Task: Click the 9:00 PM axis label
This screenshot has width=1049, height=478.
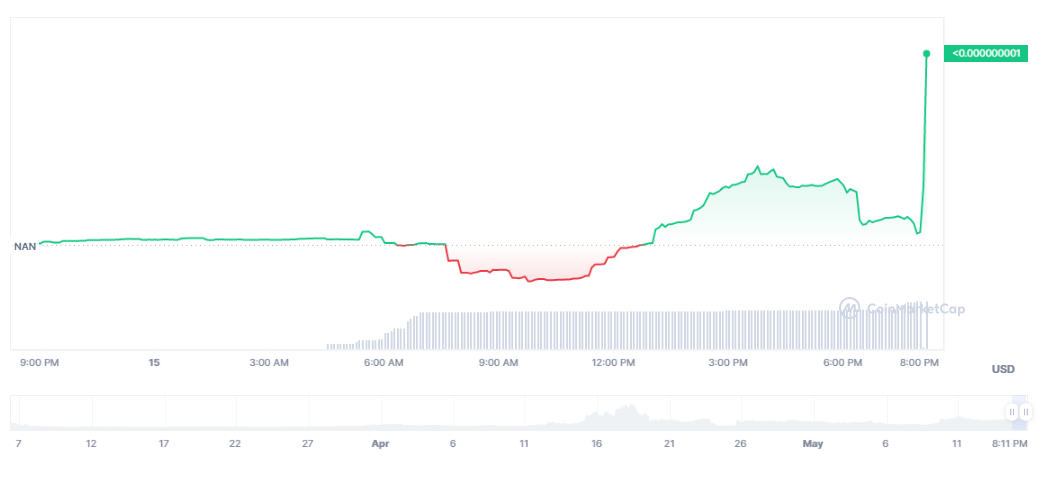Action: (x=40, y=363)
